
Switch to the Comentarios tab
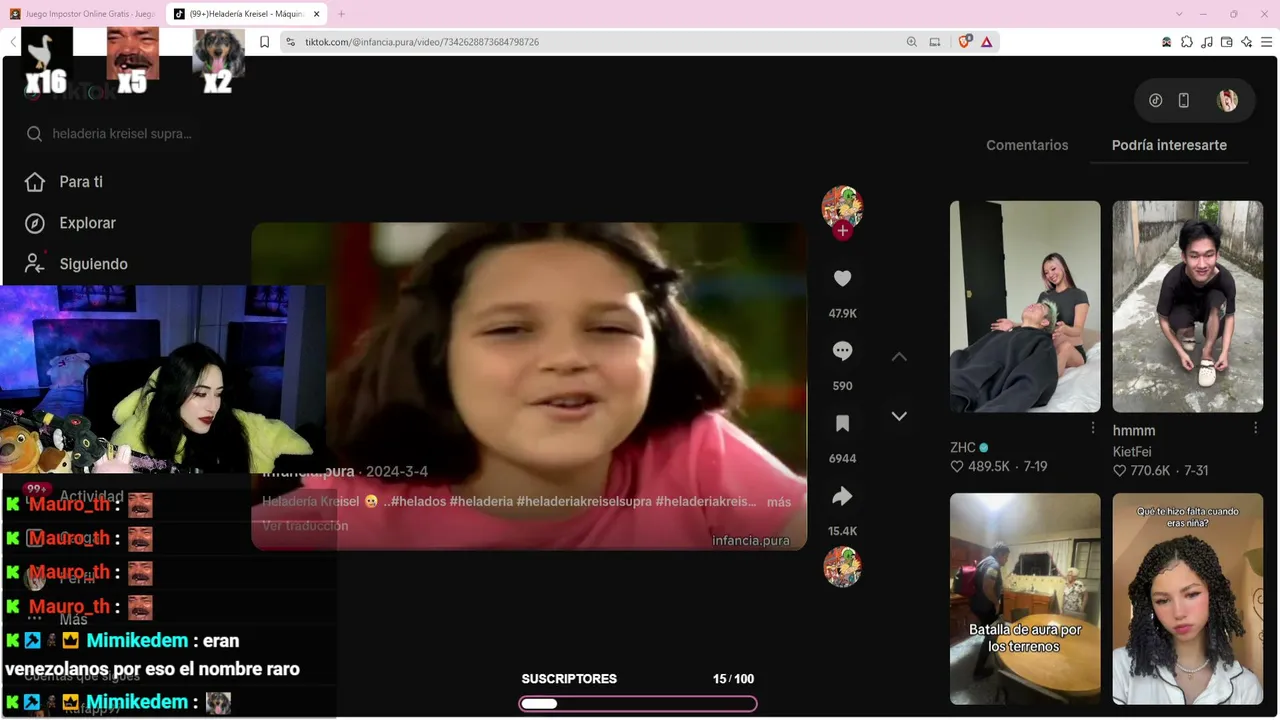[x=1027, y=145]
